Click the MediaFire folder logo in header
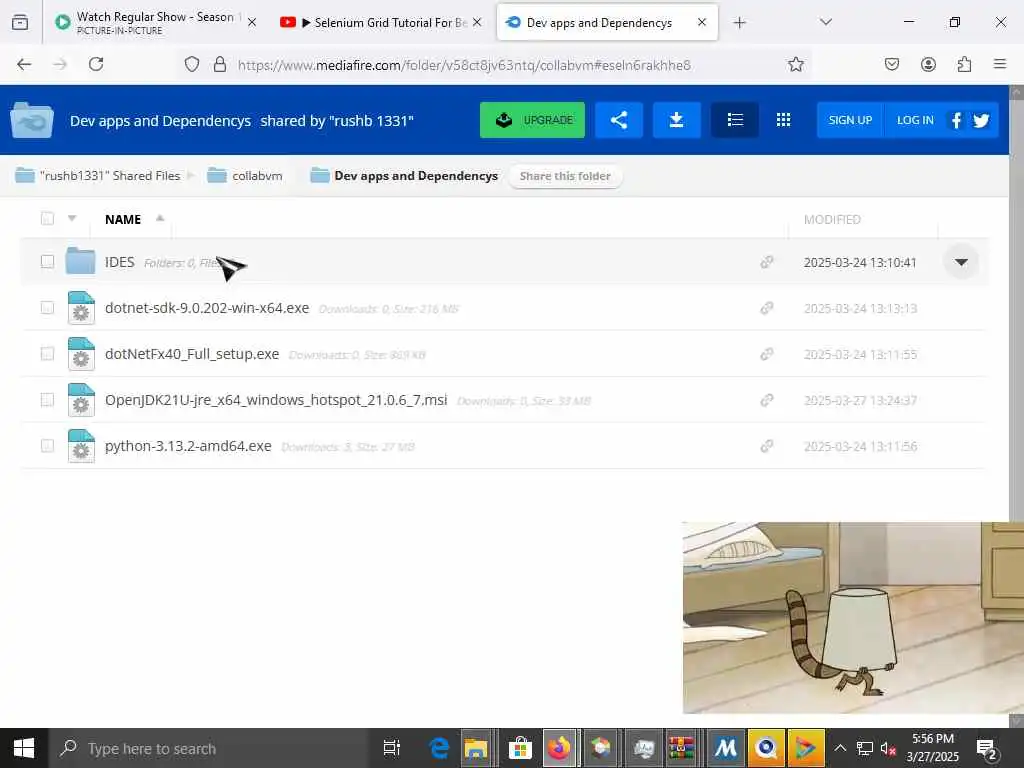Image resolution: width=1024 pixels, height=768 pixels. [31, 120]
